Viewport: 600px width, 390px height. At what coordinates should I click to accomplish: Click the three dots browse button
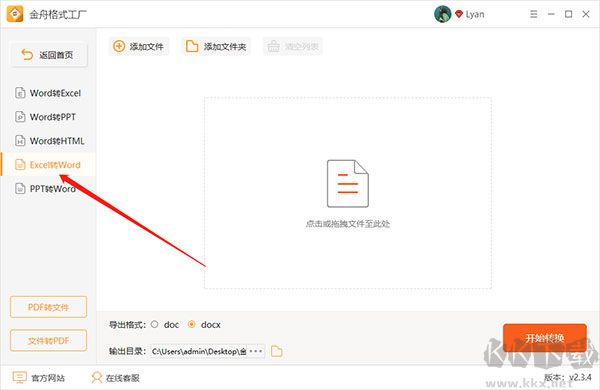[256, 351]
